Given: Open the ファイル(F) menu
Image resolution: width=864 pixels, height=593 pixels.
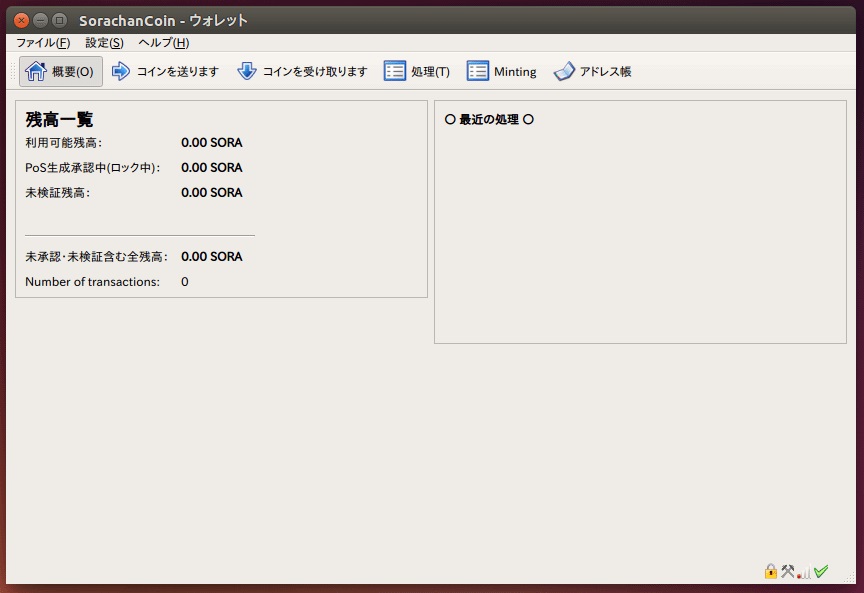Looking at the screenshot, I should (43, 42).
